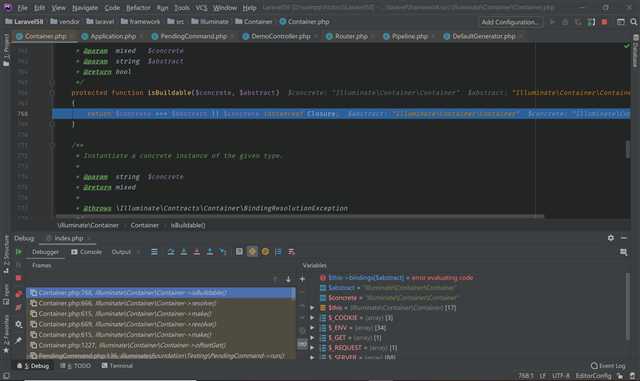Open the Terminal tool window button
The width and height of the screenshot is (640, 381).
coord(117,365)
